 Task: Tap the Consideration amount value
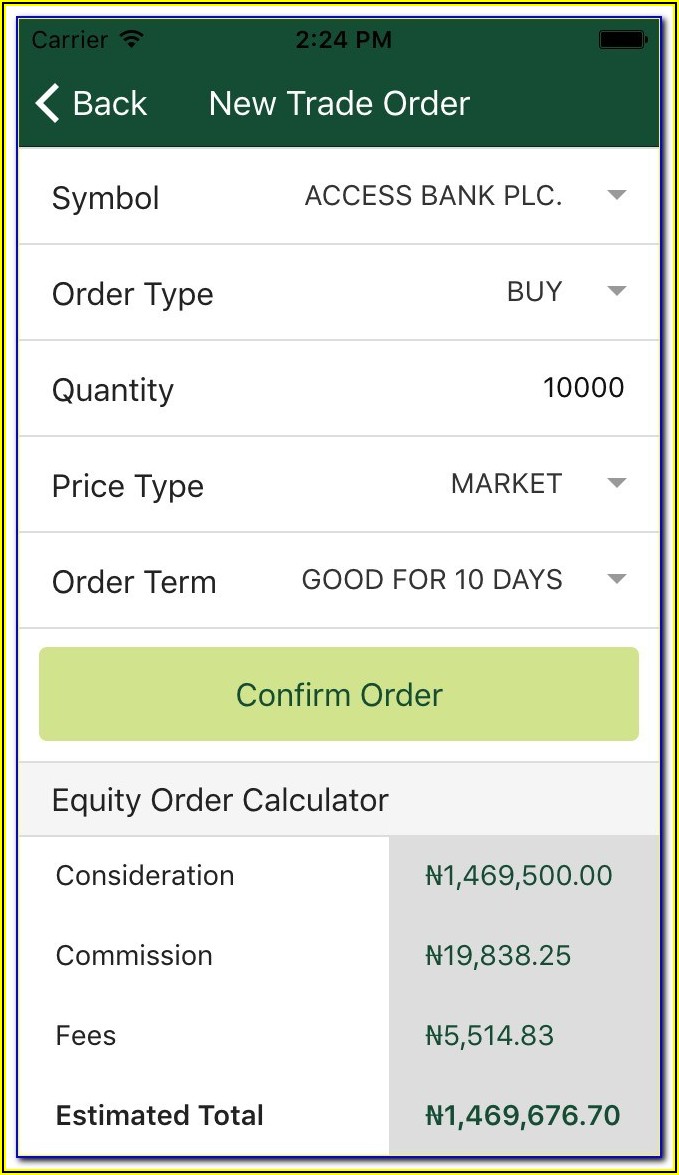pyautogui.click(x=519, y=876)
